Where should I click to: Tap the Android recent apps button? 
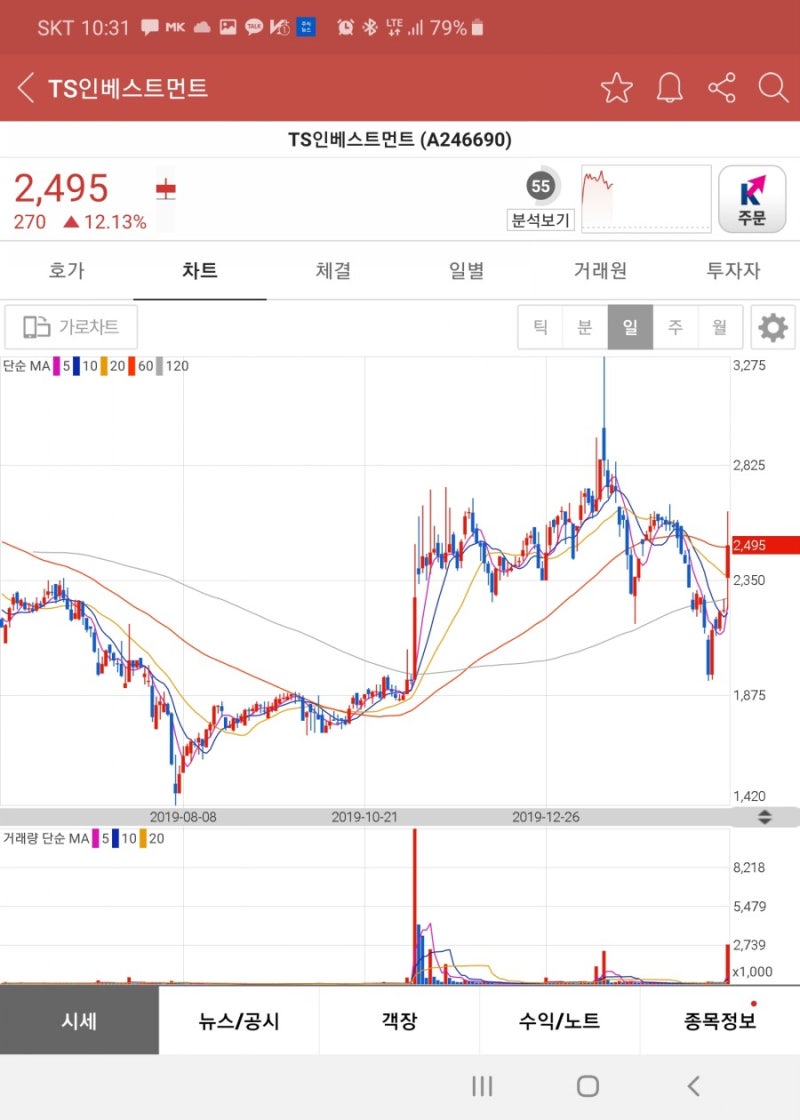pos(482,1086)
